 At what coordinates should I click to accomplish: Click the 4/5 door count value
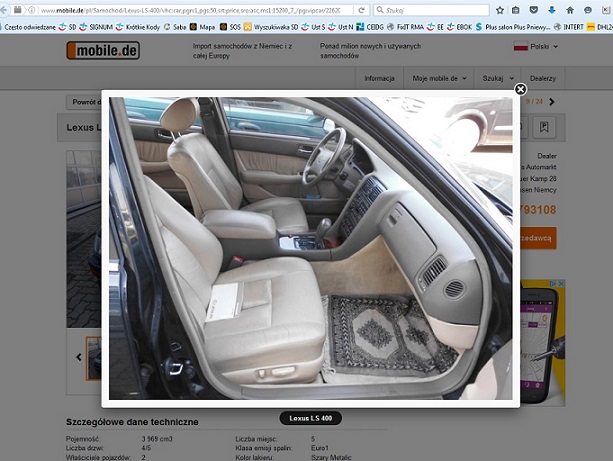pyautogui.click(x=146, y=448)
